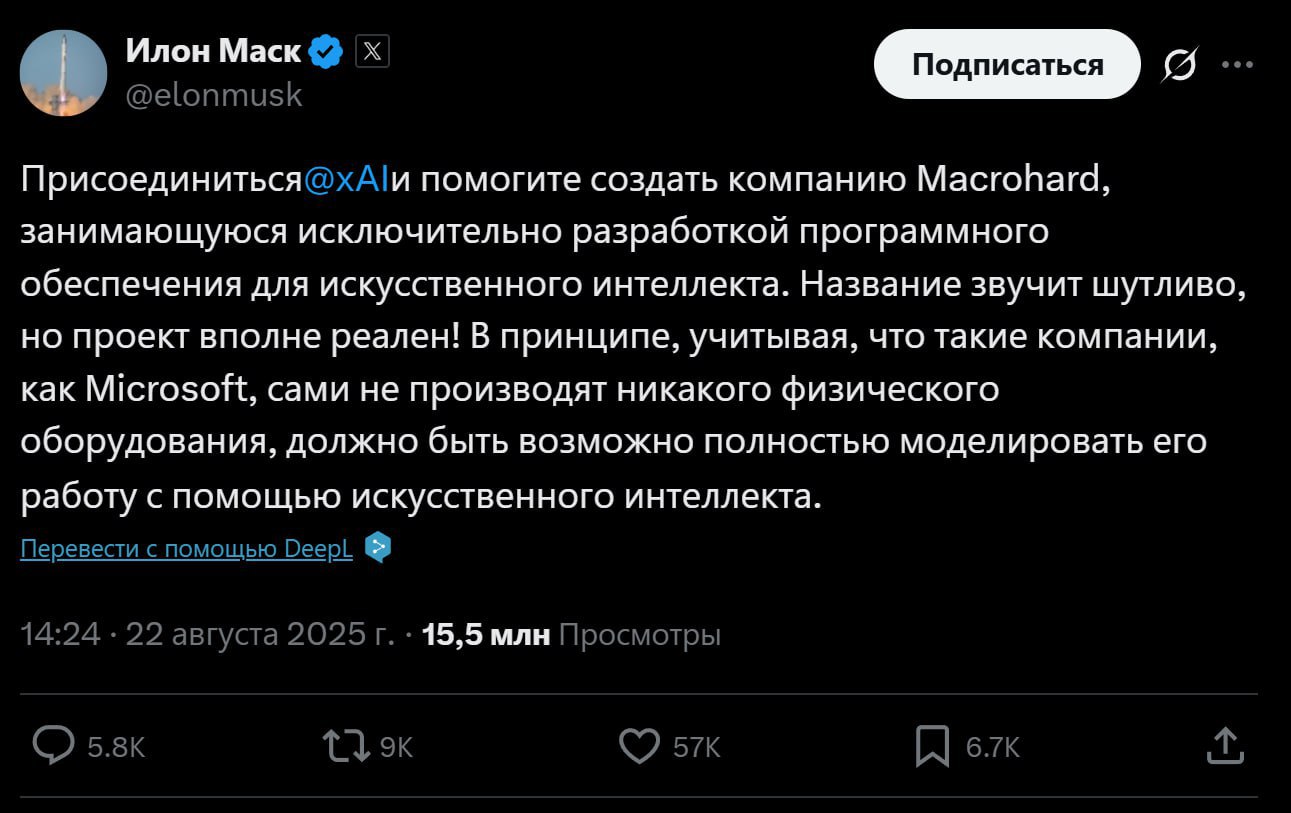The height and width of the screenshot is (813, 1291).
Task: Click the @elonmusk handle
Action: [214, 95]
